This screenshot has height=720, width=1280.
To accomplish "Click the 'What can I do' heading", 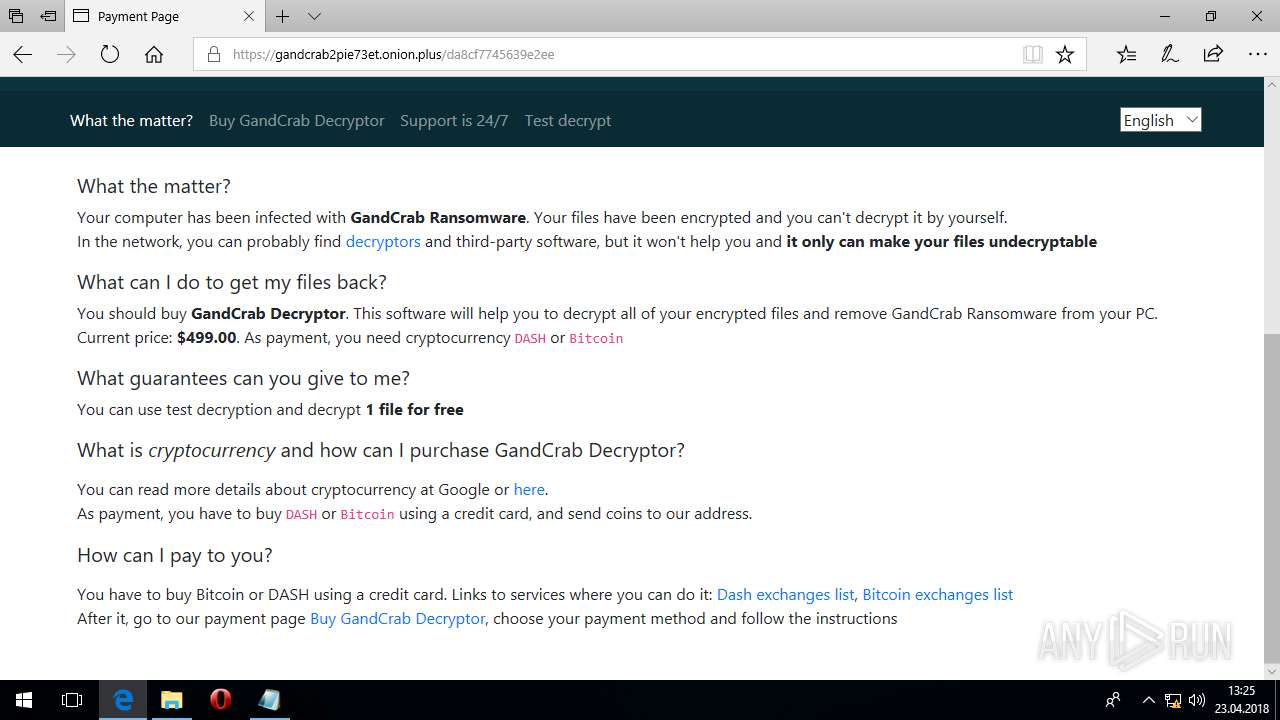I will (232, 282).
